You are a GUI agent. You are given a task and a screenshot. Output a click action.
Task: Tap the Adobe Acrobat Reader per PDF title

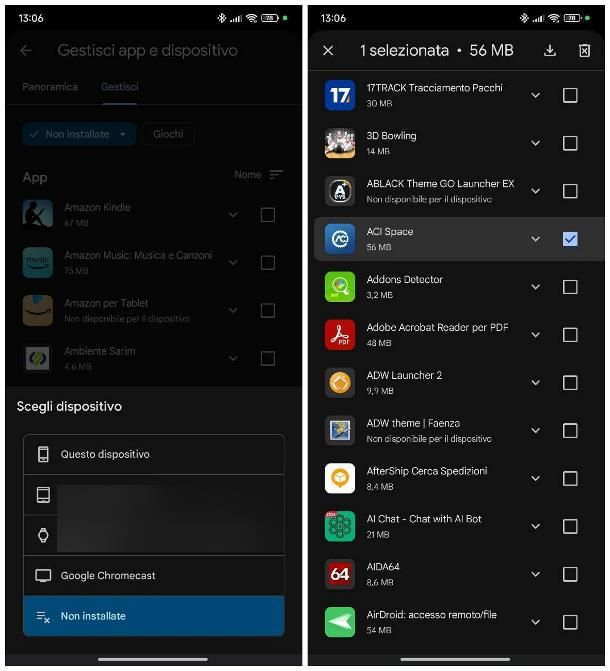(437, 327)
